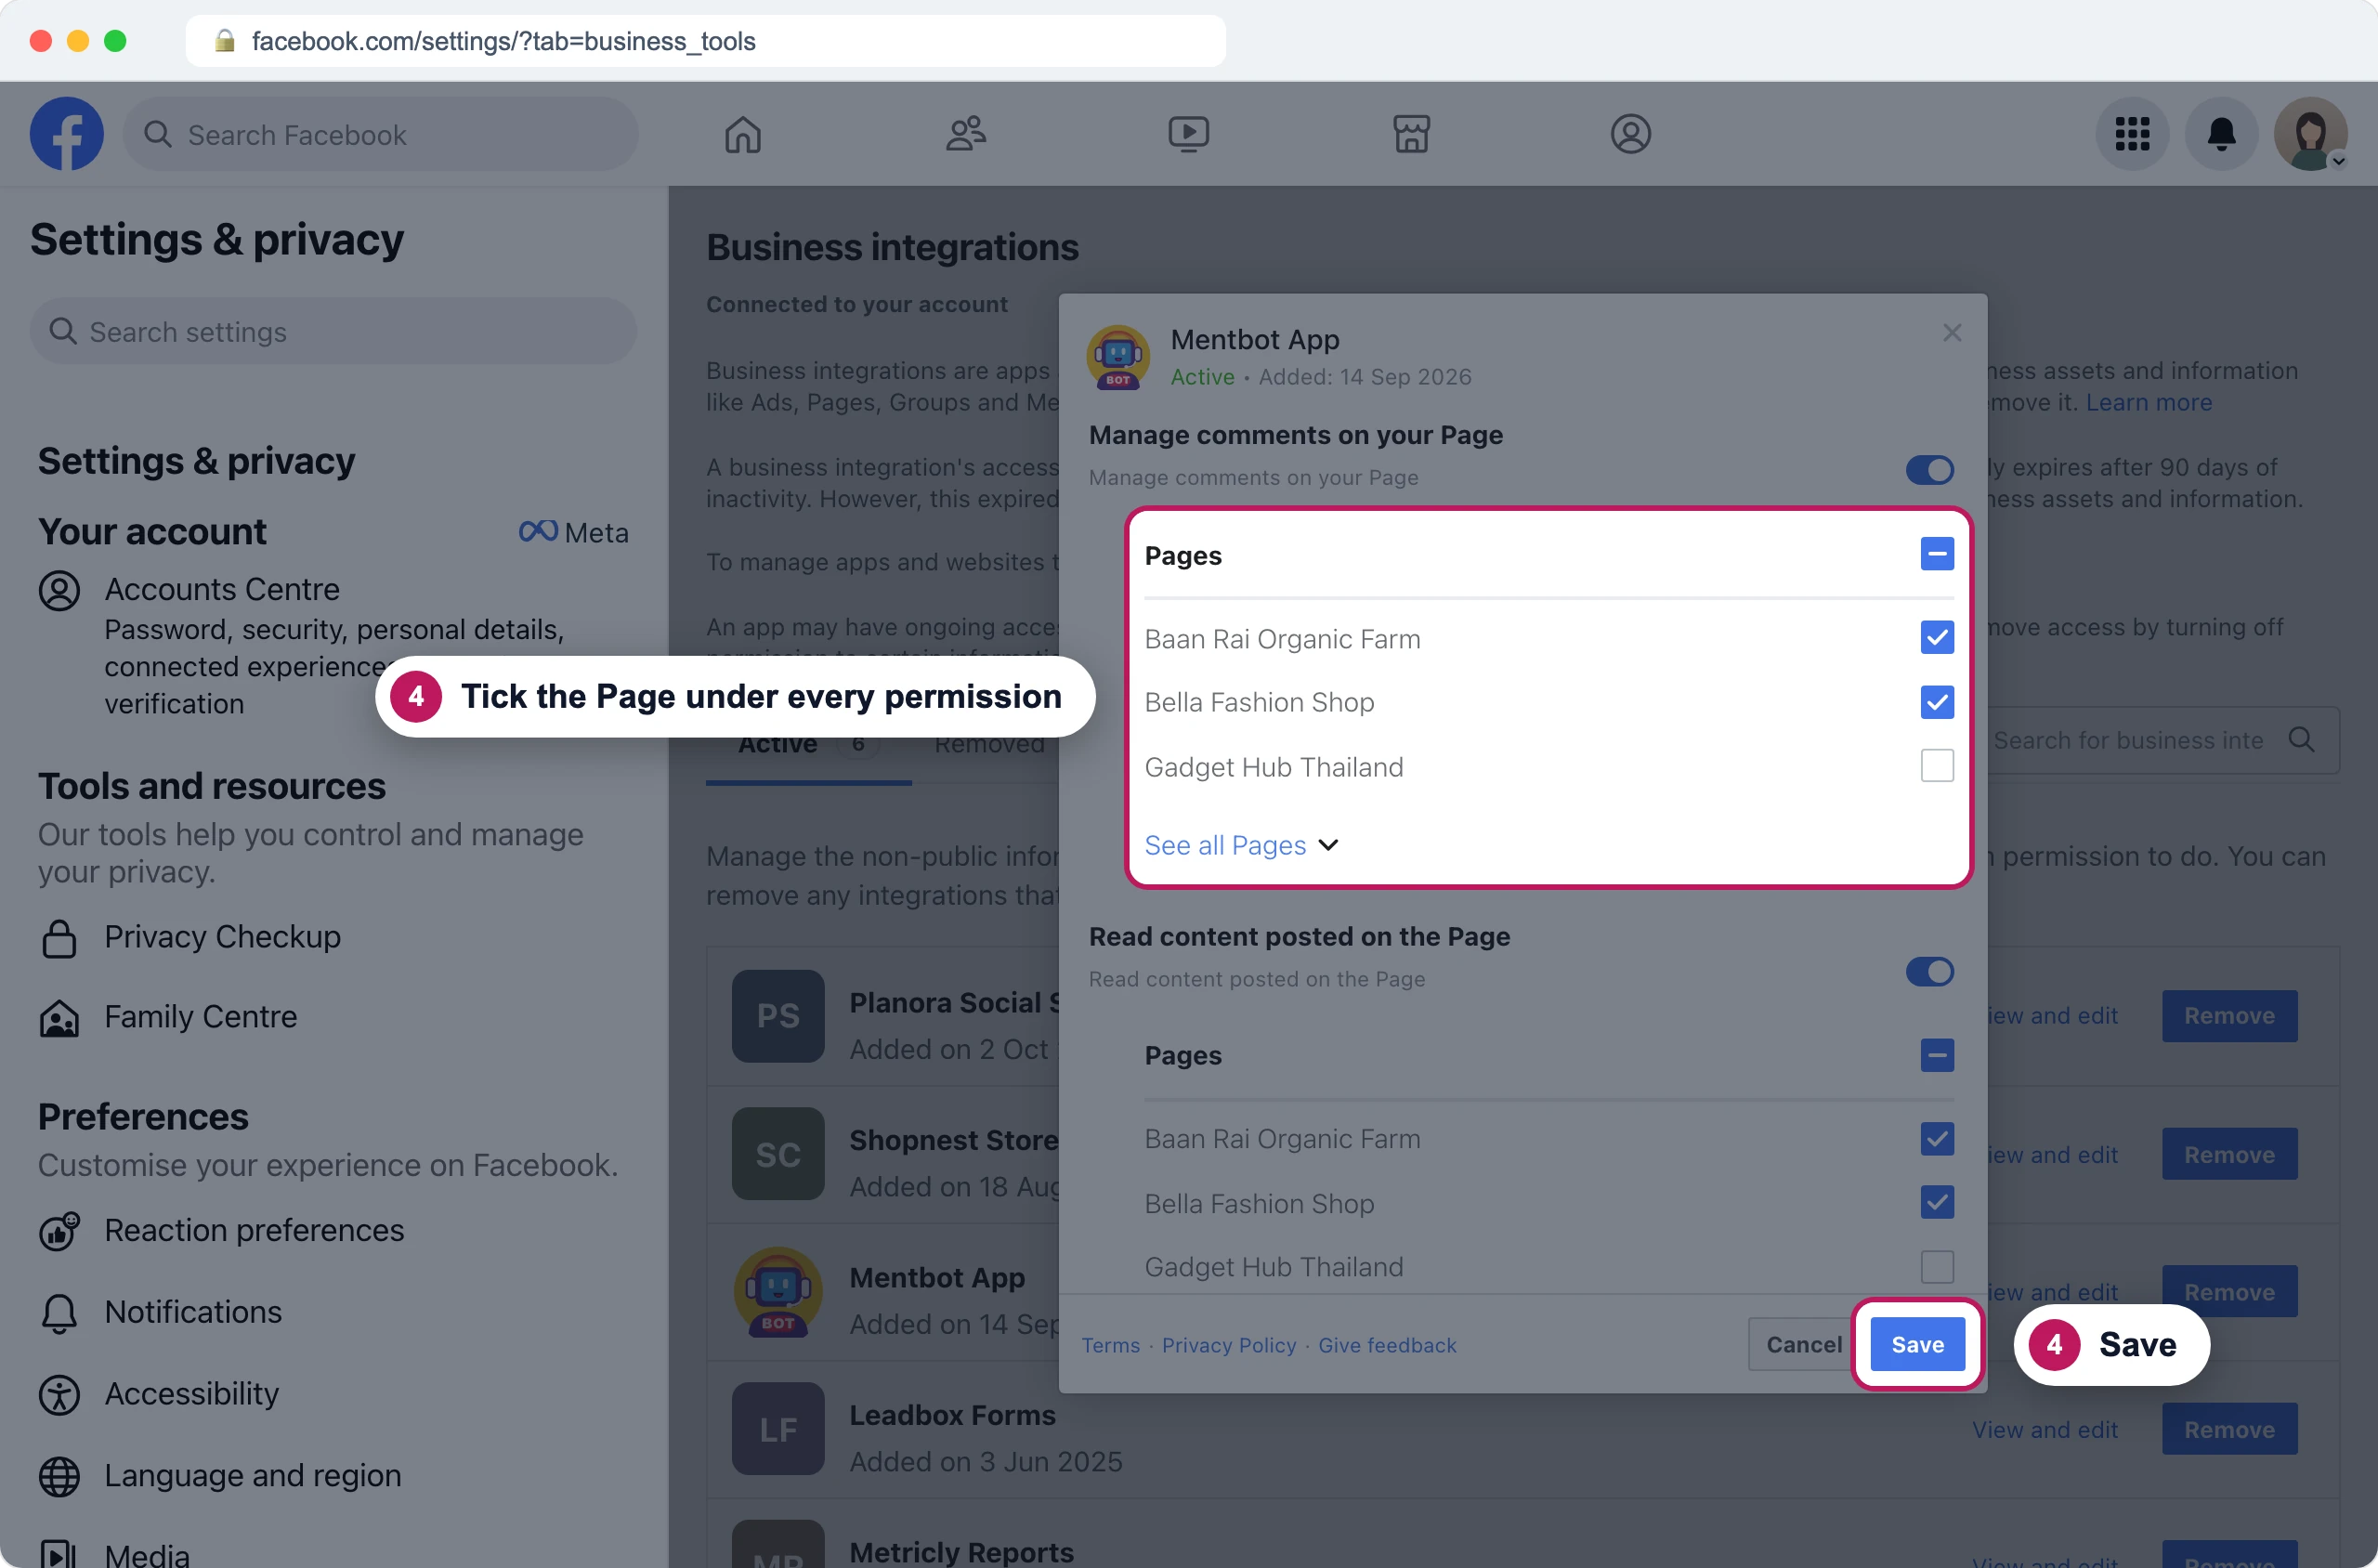
Task: Open the Marketplace icon
Action: pyautogui.click(x=1411, y=134)
